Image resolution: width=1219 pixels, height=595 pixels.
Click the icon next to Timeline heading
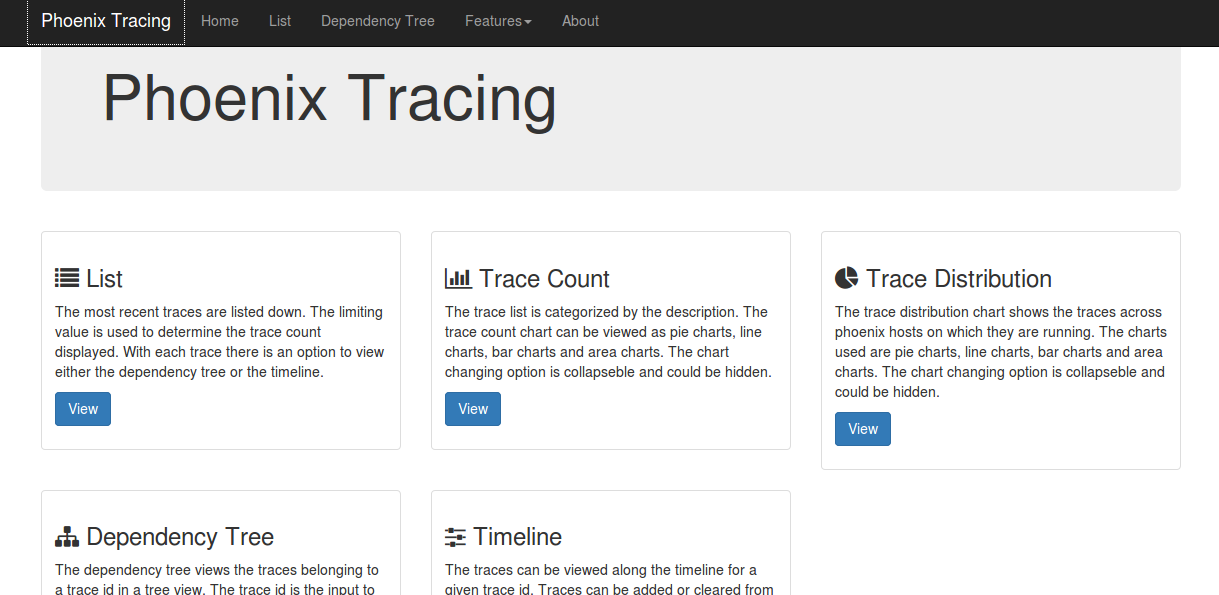click(x=456, y=535)
